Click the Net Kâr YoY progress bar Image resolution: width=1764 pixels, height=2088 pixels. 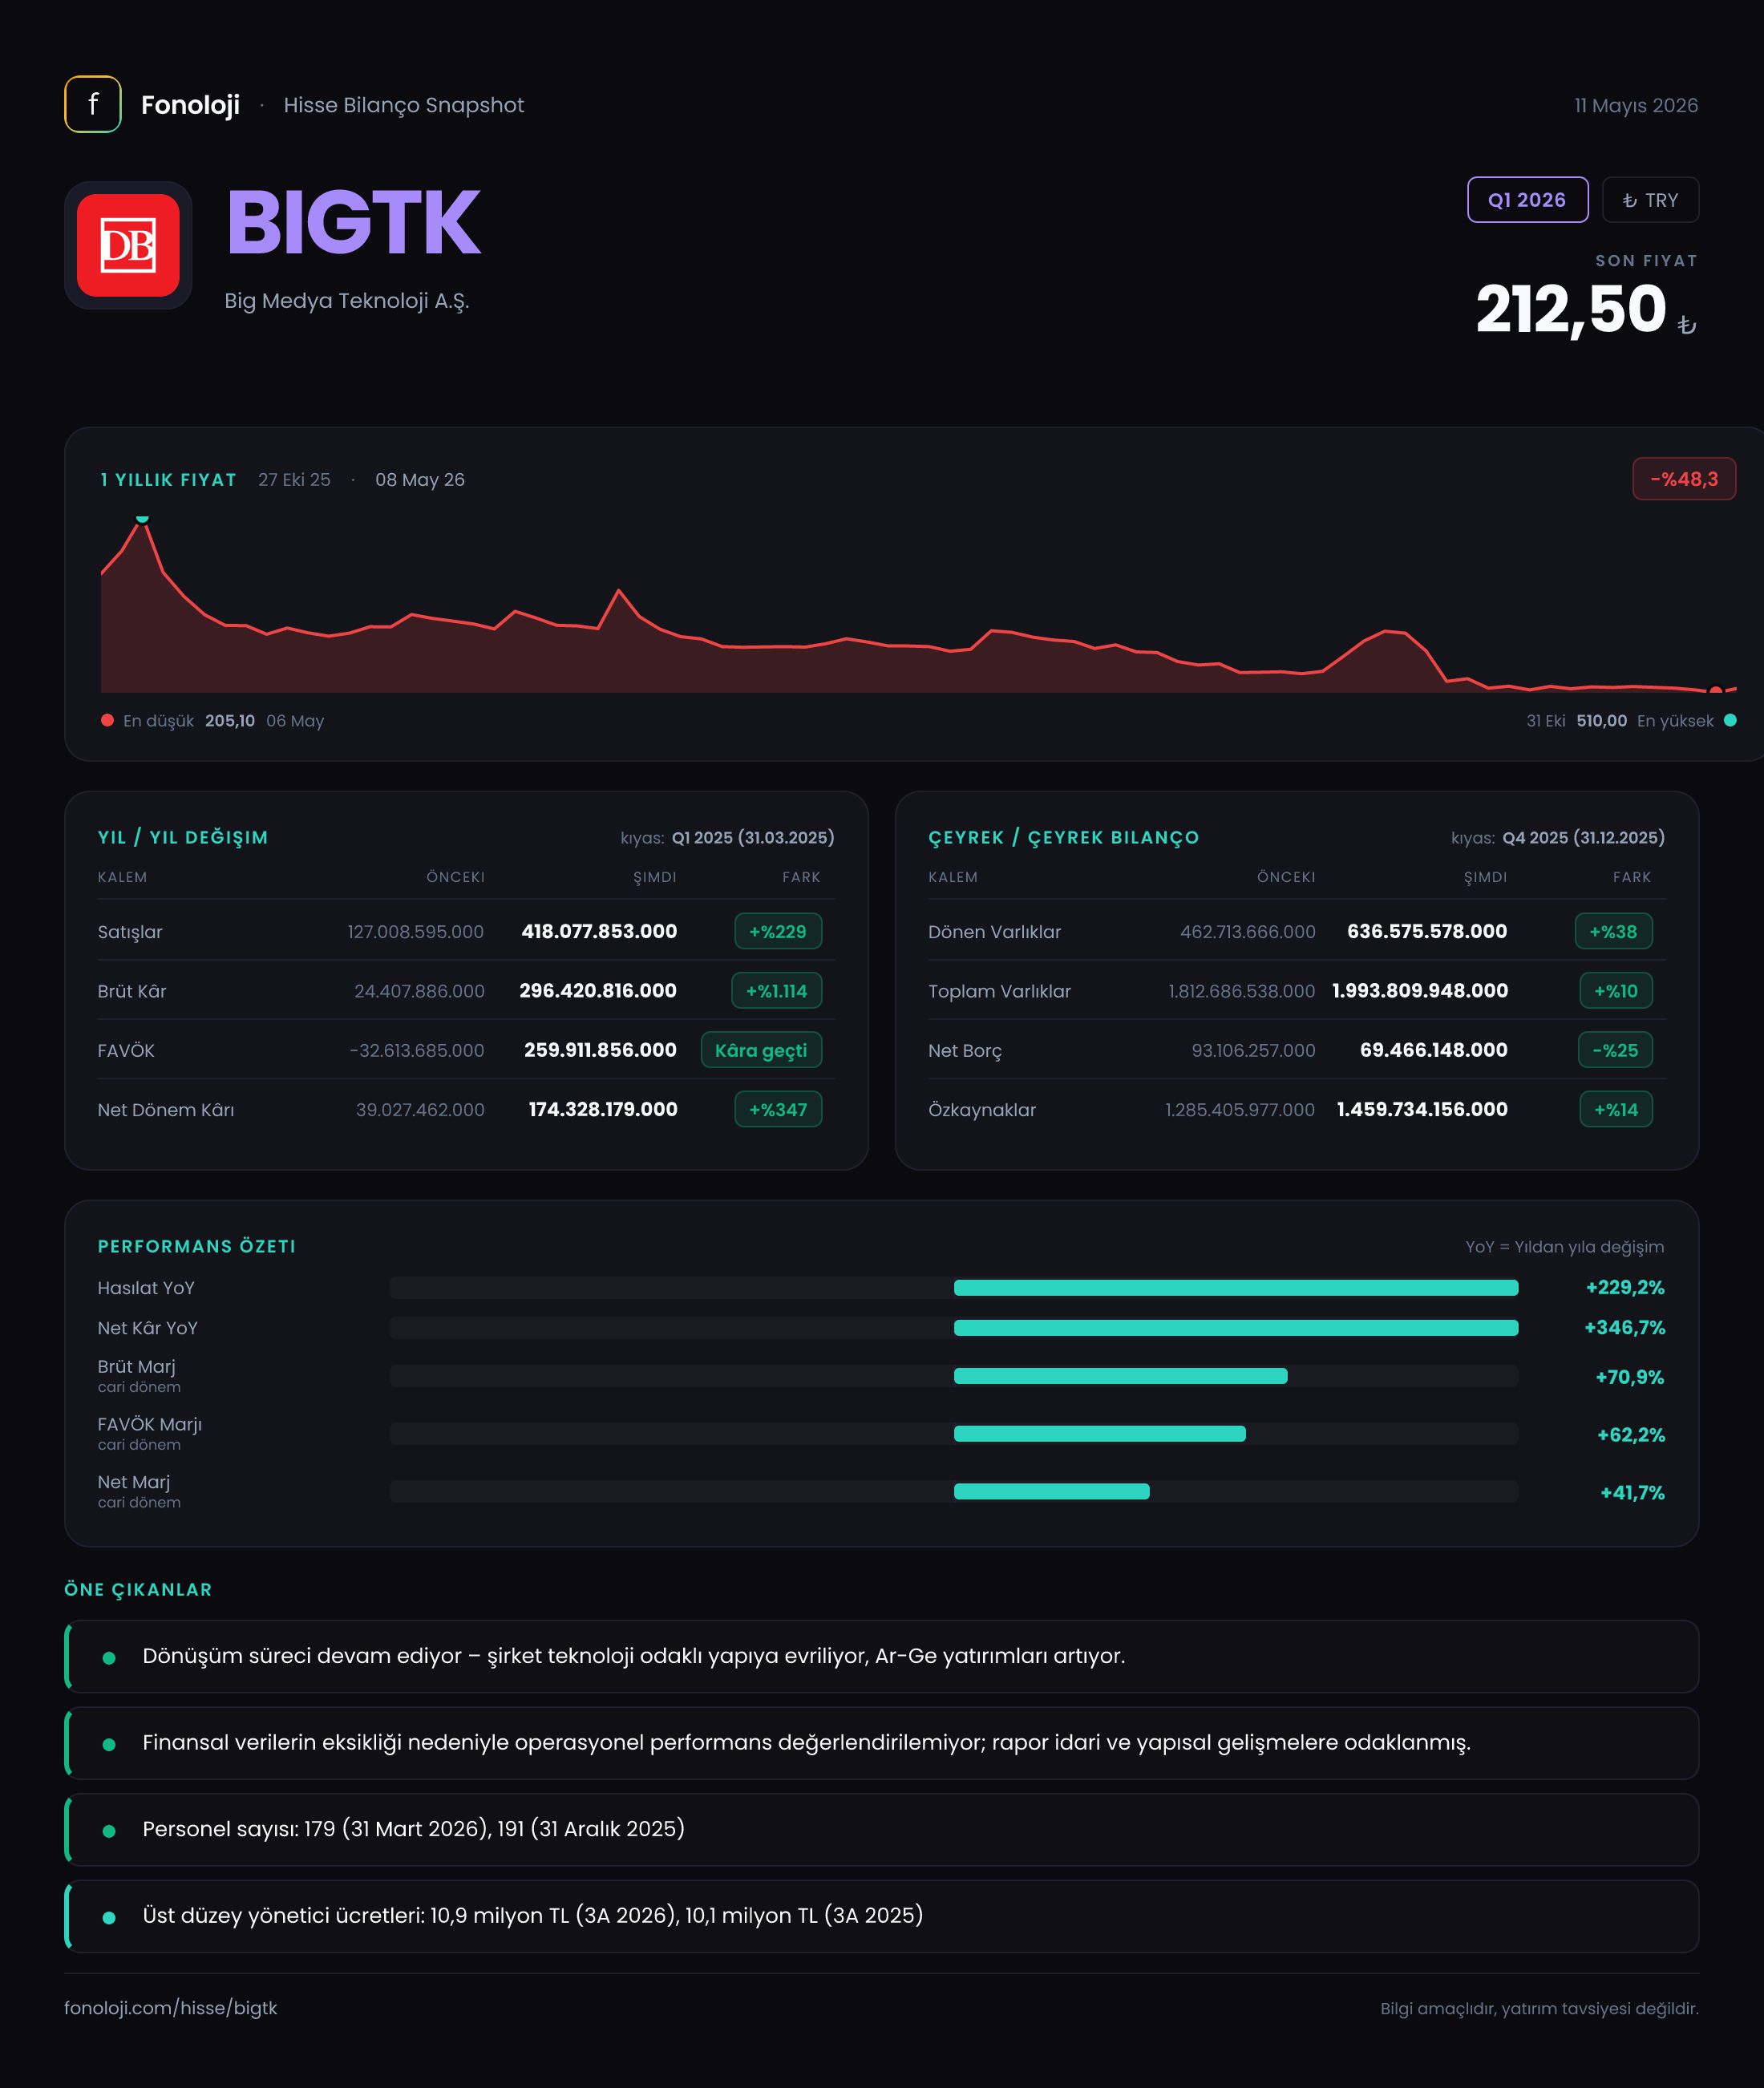pyautogui.click(x=954, y=1328)
